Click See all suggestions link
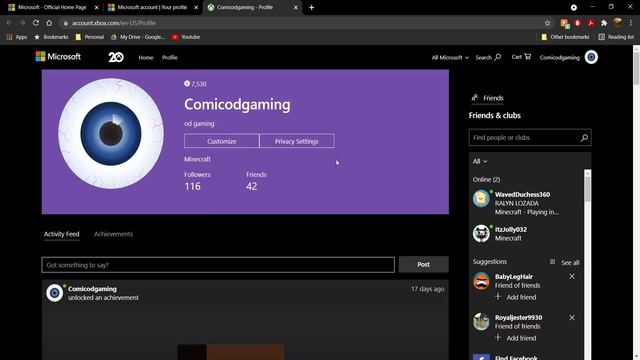 click(x=570, y=262)
